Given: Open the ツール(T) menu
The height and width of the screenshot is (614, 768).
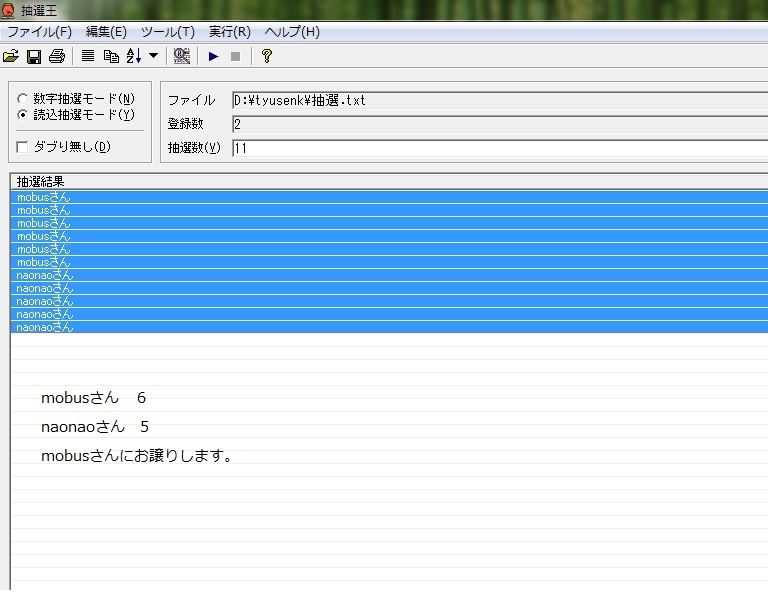Looking at the screenshot, I should coord(168,32).
